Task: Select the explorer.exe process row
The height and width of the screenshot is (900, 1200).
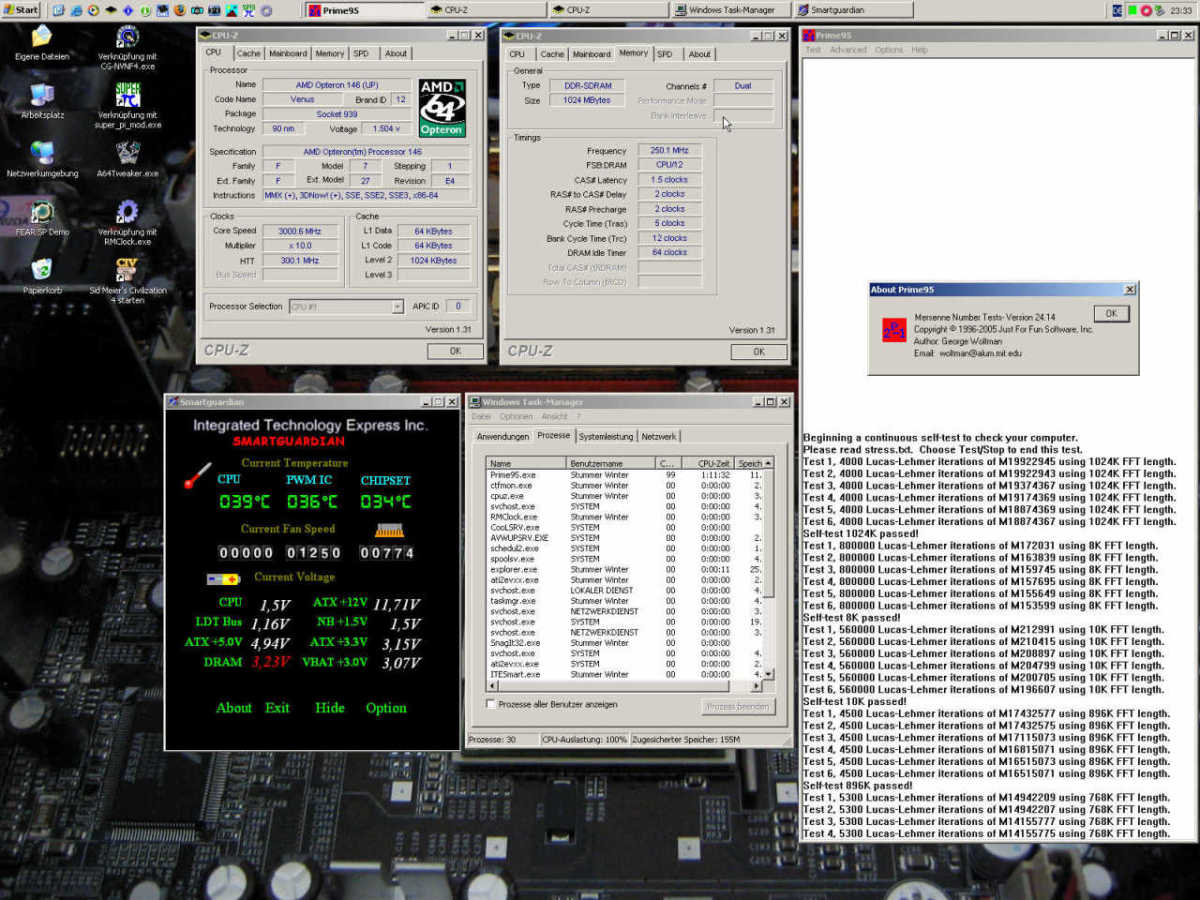Action: tap(625, 569)
